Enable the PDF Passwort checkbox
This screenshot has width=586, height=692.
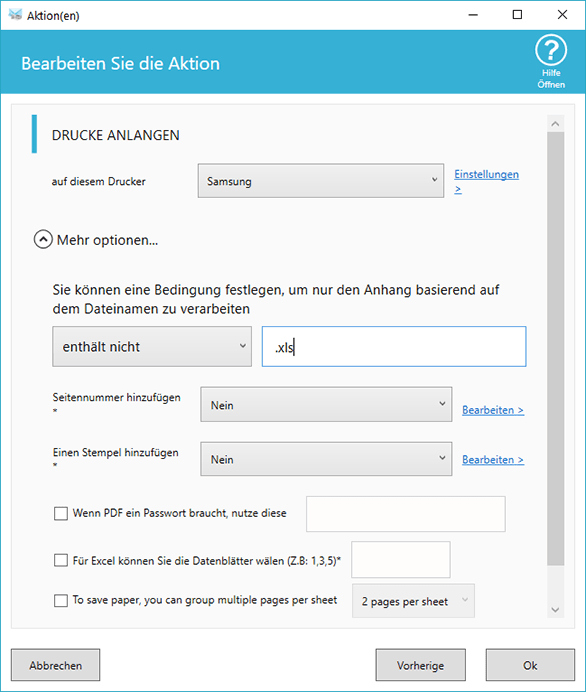coord(61,514)
